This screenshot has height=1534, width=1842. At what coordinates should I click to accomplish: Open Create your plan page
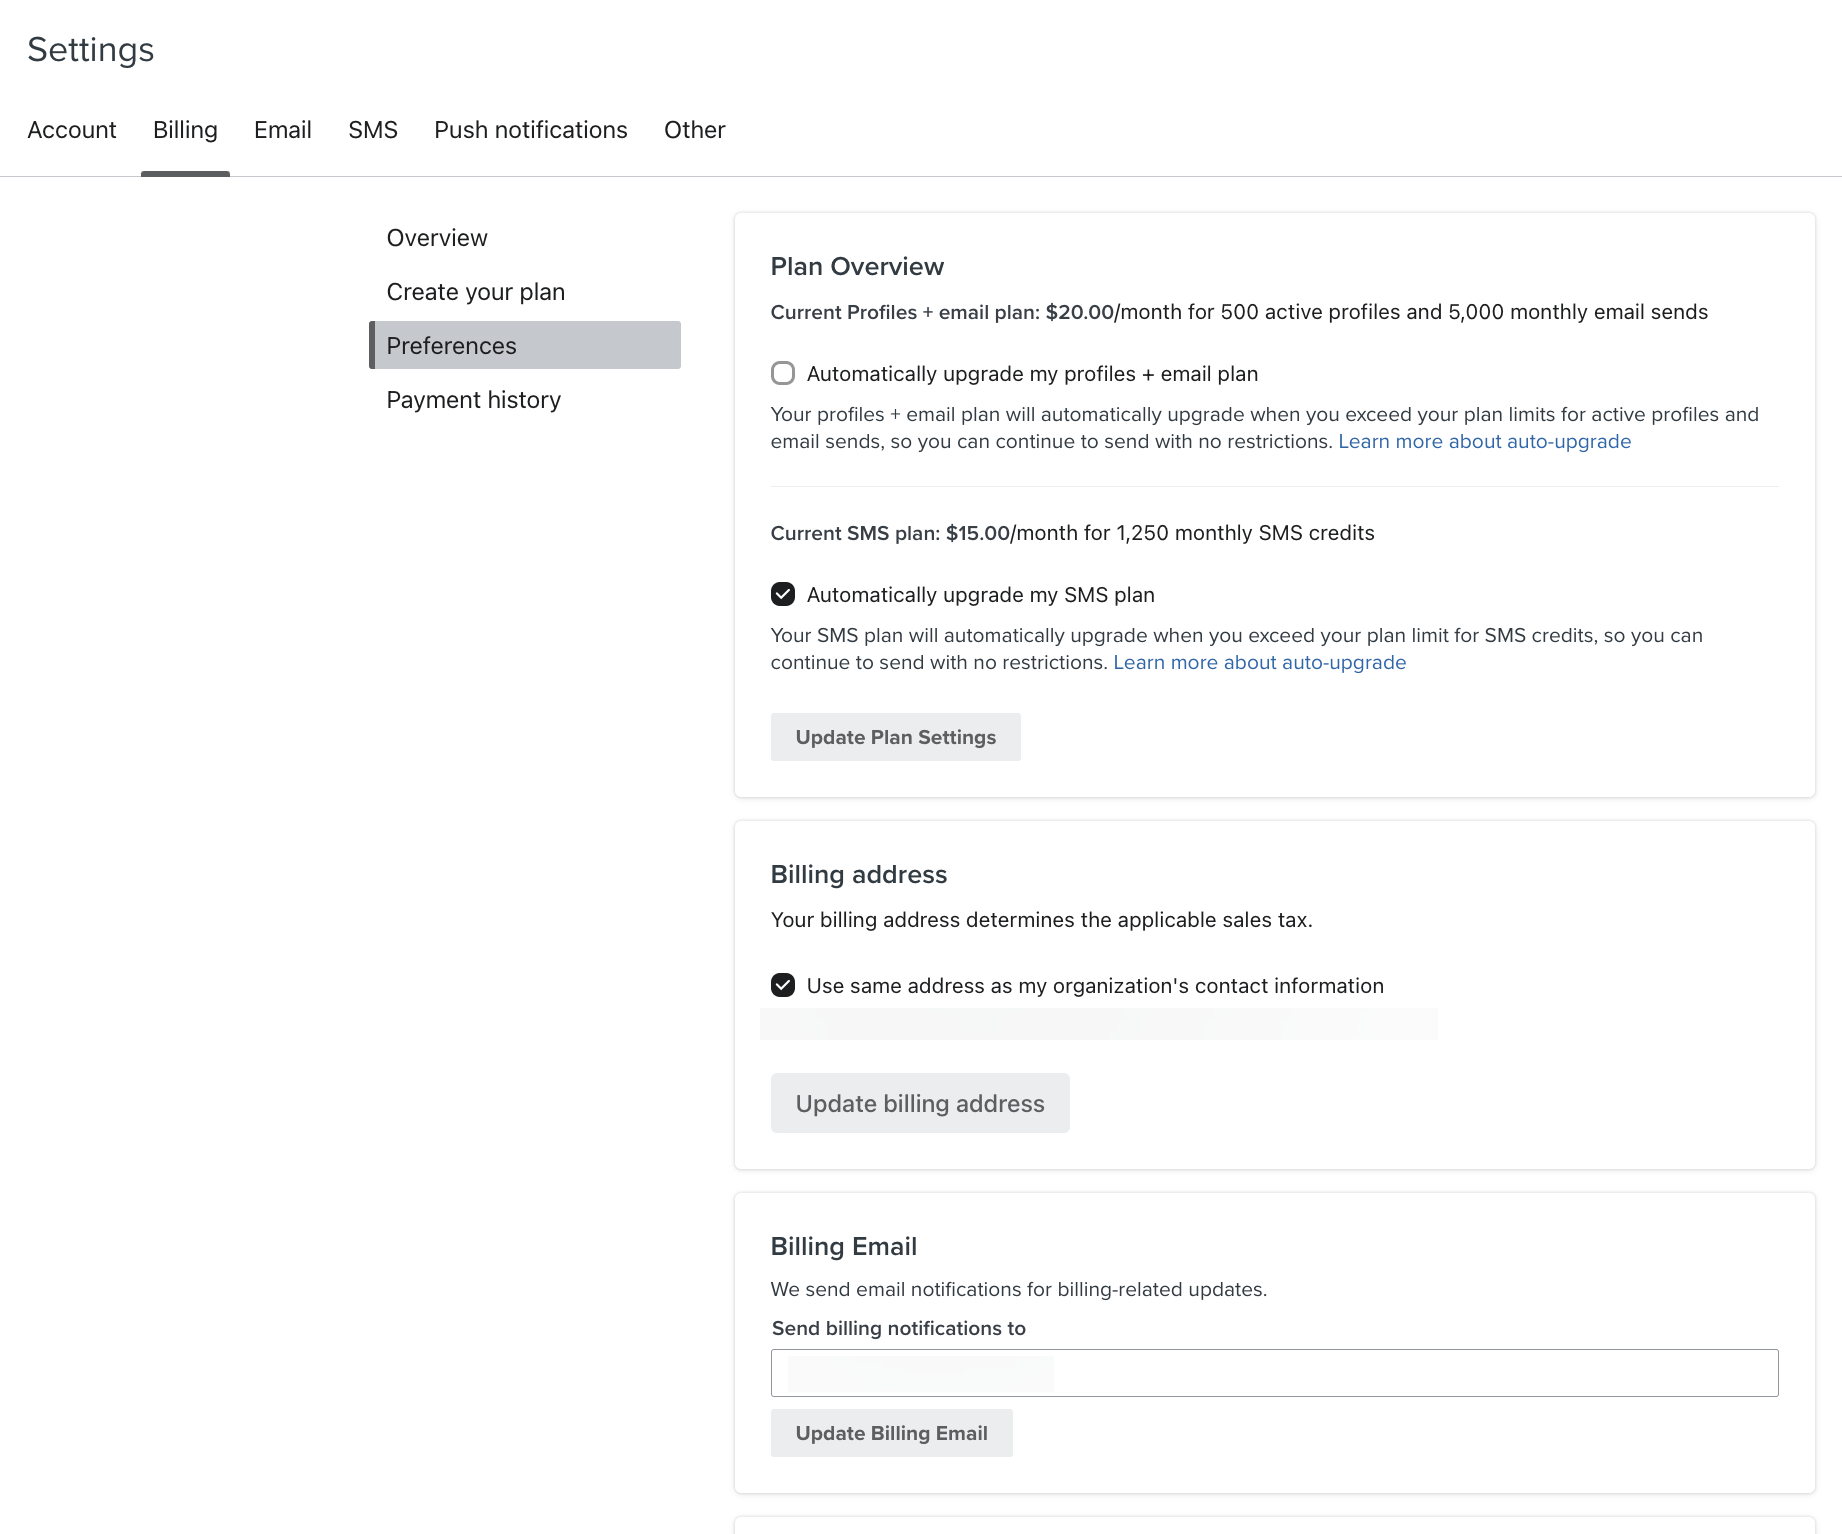pyautogui.click(x=475, y=291)
